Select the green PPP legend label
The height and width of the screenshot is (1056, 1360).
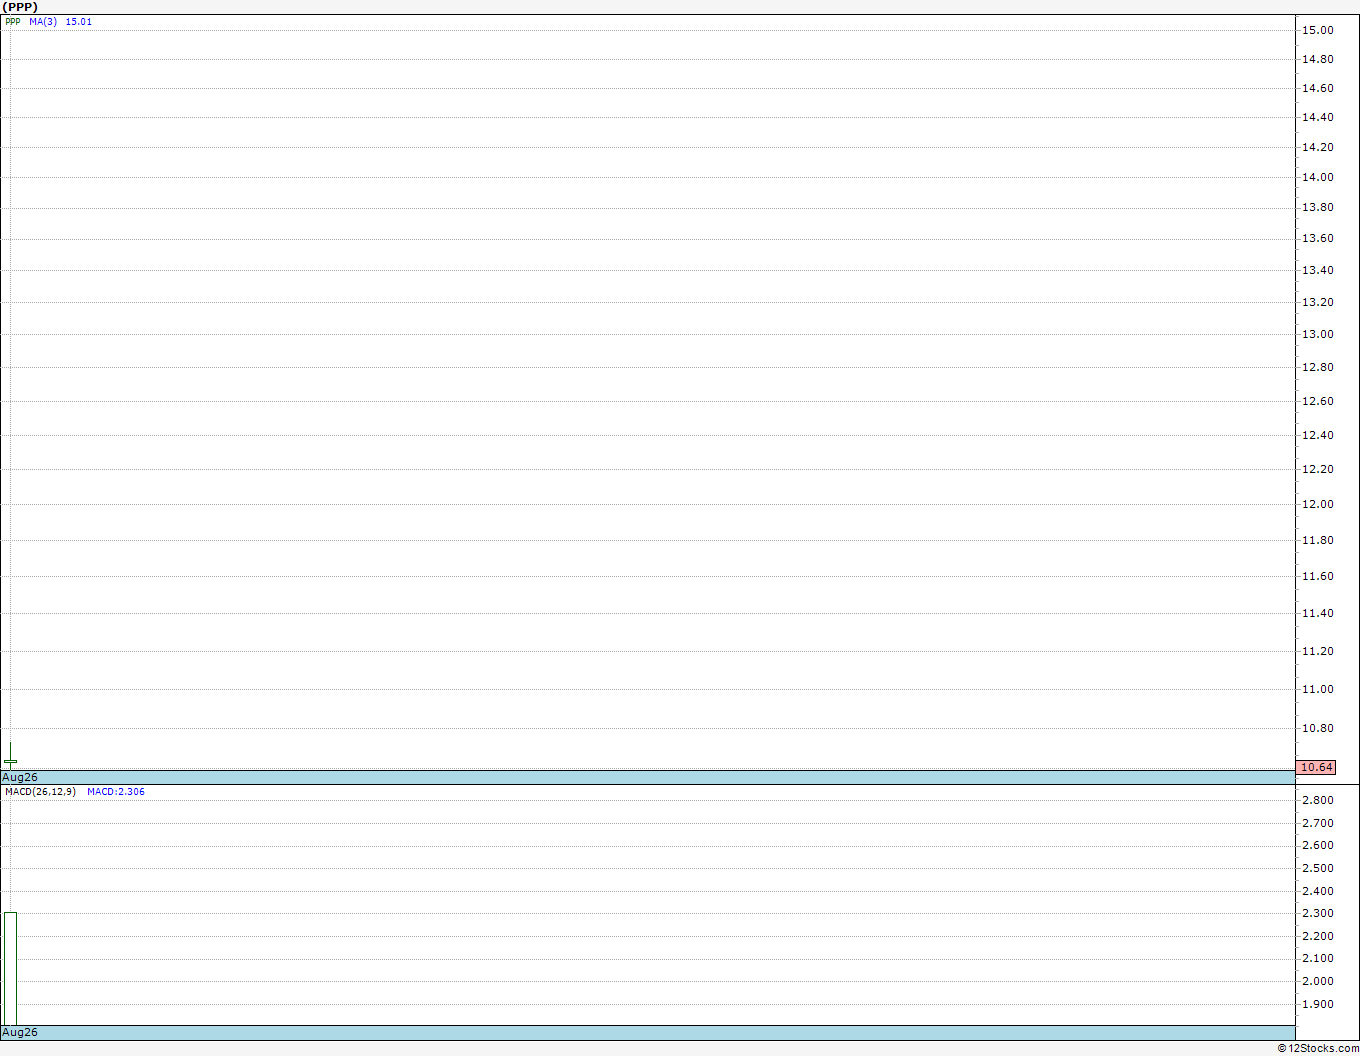click(x=13, y=21)
